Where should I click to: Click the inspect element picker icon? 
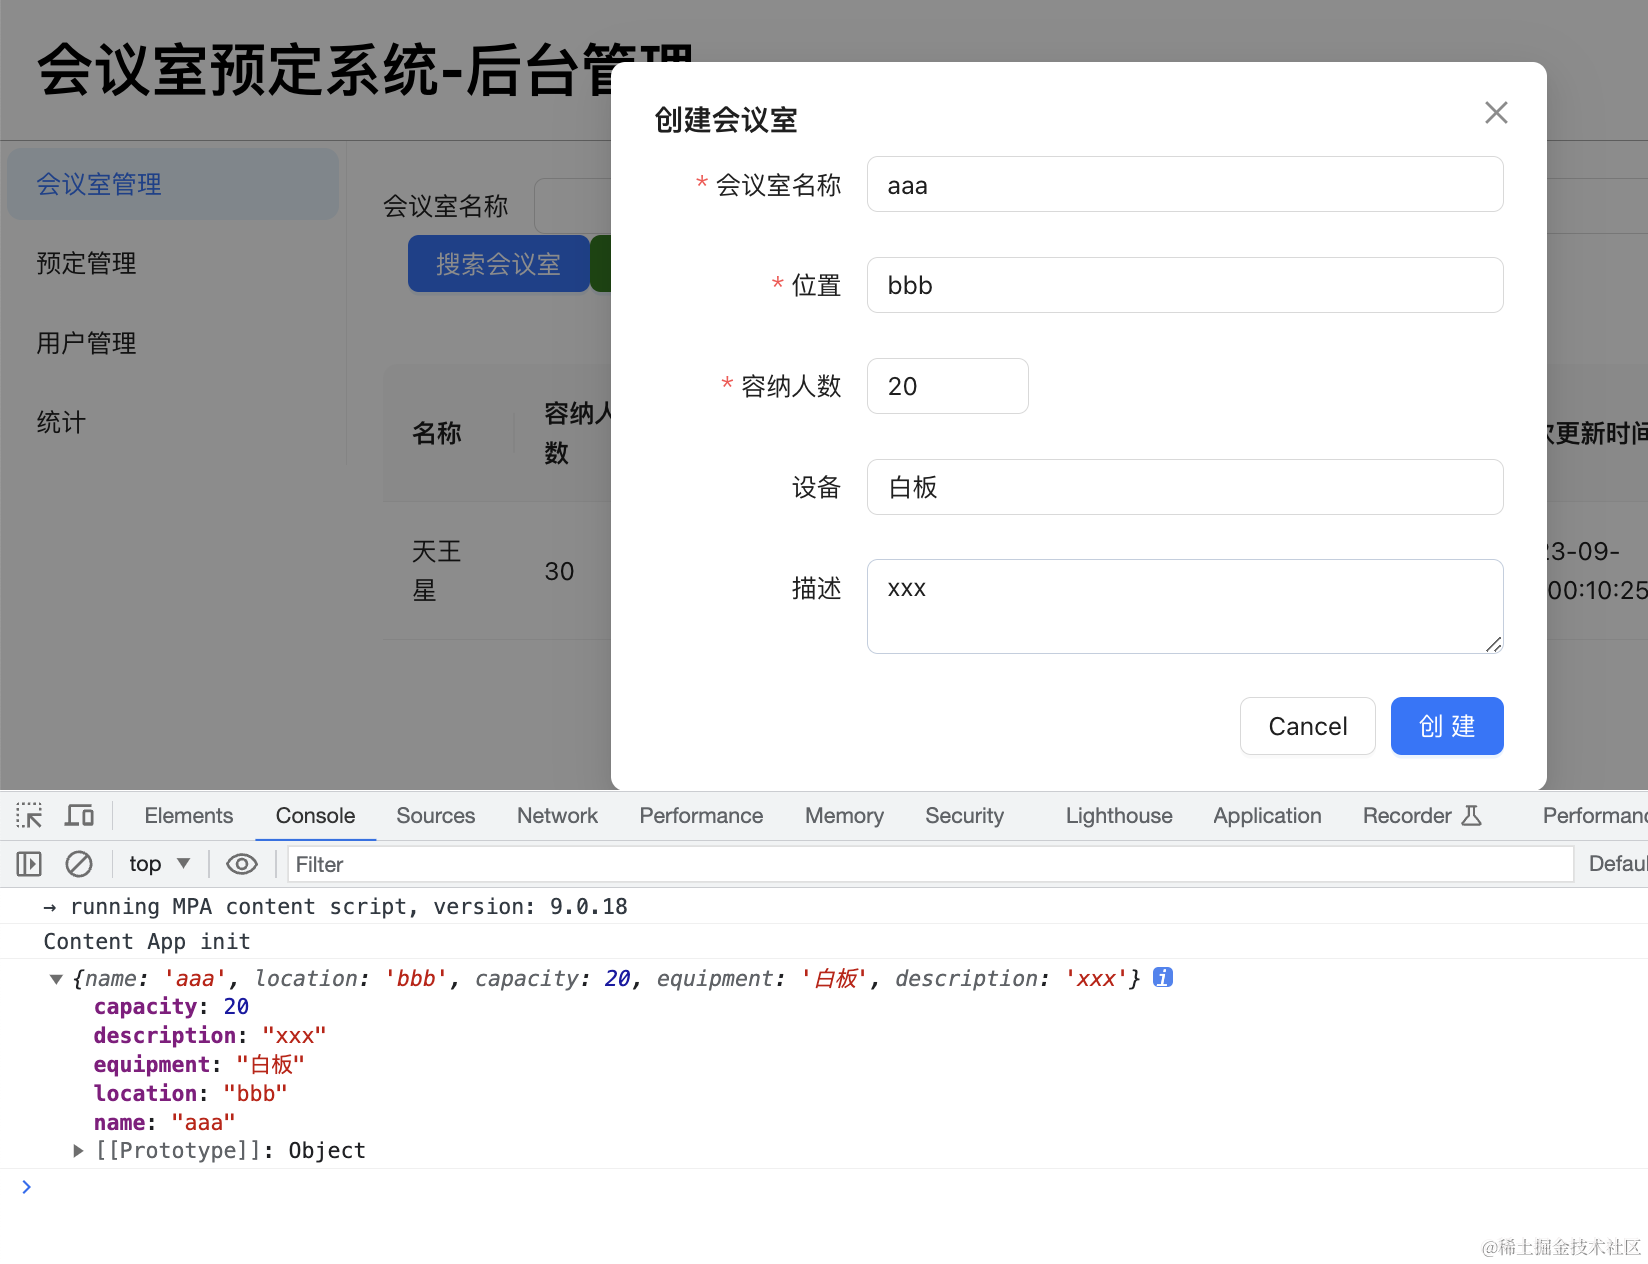[x=29, y=816]
